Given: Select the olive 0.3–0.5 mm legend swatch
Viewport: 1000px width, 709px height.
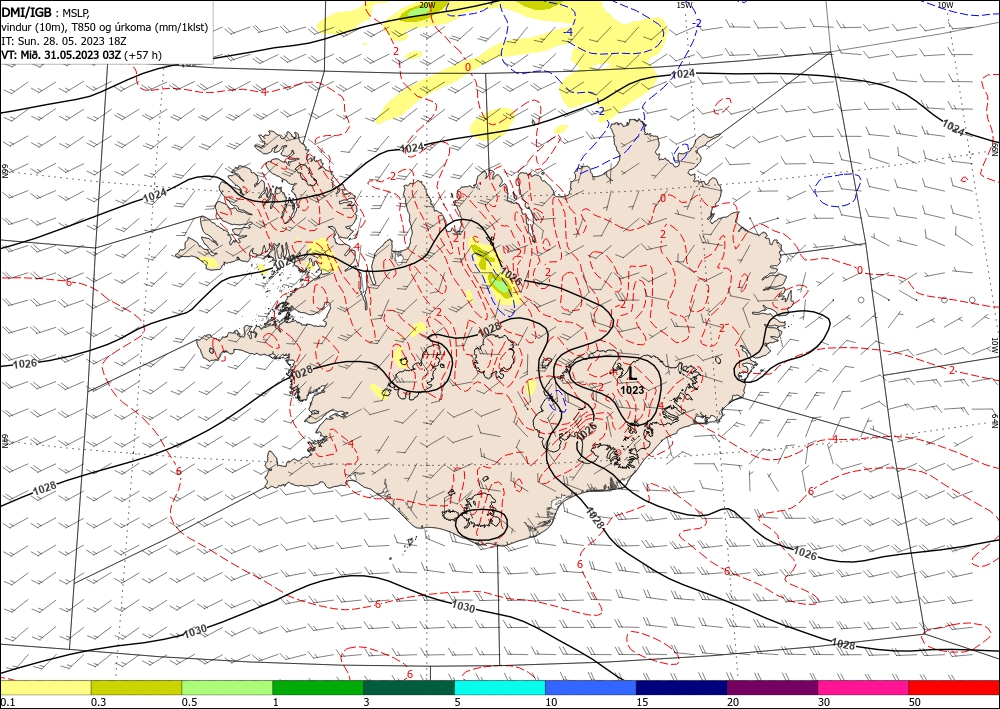Looking at the screenshot, I should (x=136, y=687).
